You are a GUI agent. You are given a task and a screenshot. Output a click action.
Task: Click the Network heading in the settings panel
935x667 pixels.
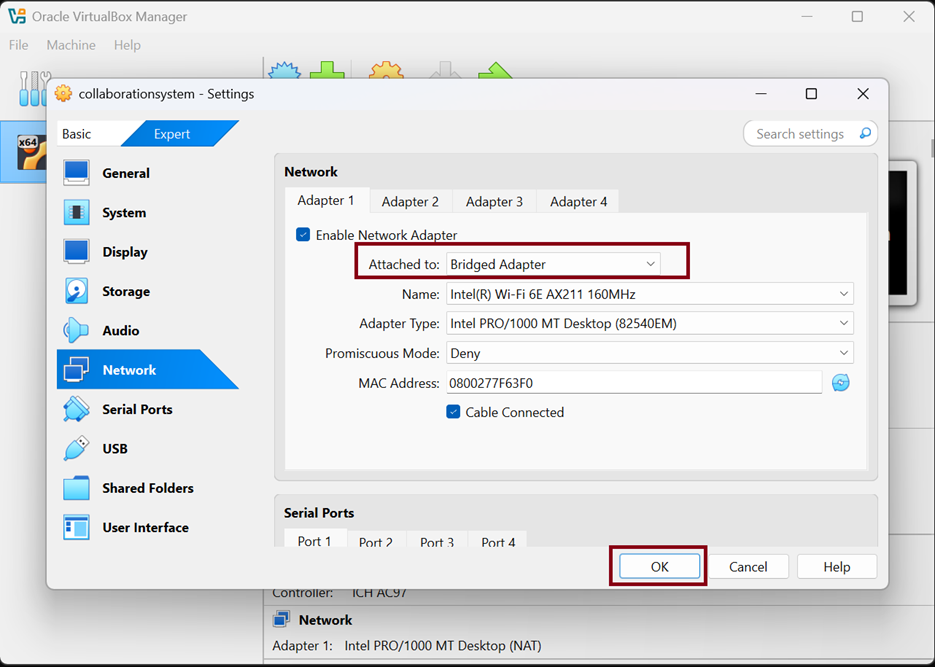(311, 172)
